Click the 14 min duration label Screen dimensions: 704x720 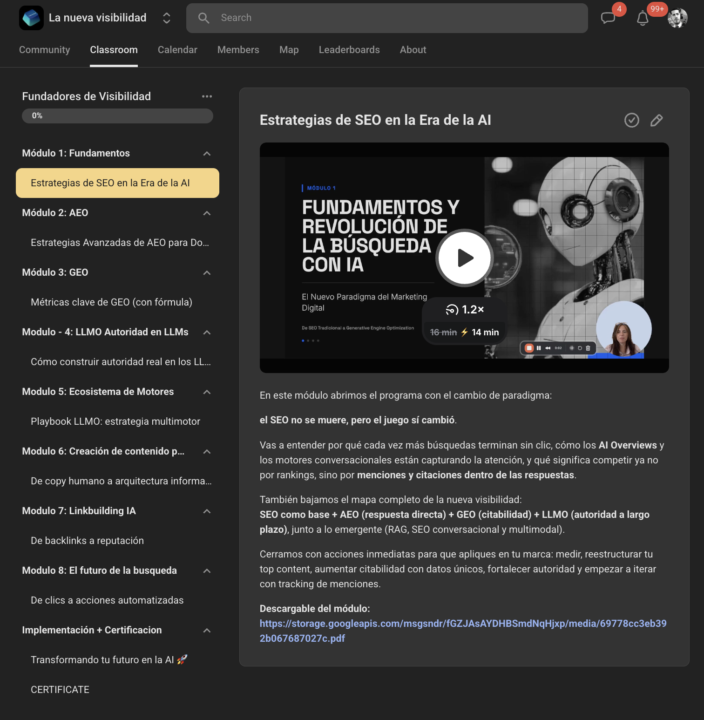tap(485, 332)
